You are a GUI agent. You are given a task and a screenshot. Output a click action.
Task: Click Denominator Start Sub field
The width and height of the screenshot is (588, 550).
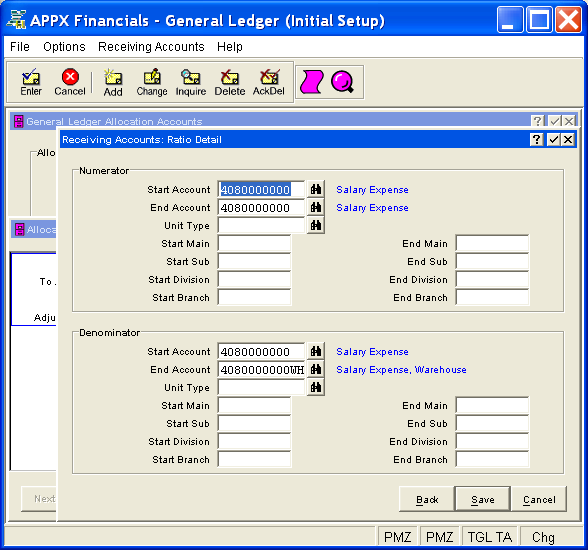[x=254, y=423]
